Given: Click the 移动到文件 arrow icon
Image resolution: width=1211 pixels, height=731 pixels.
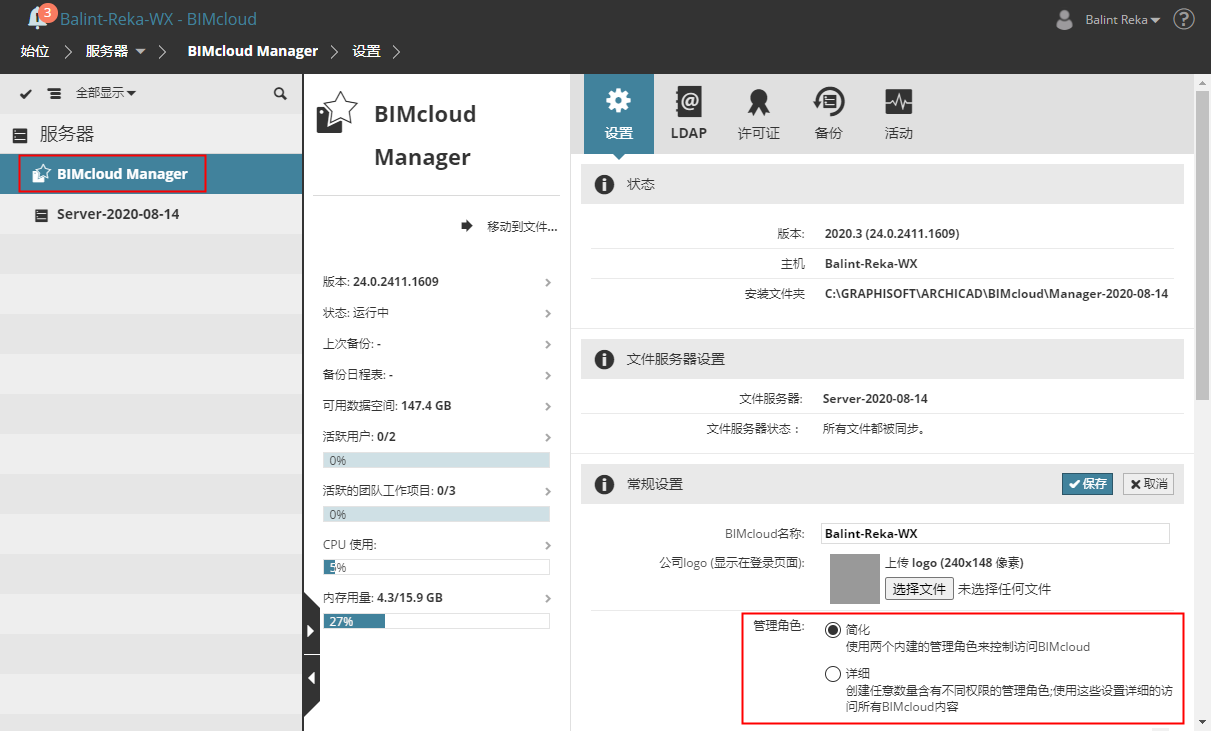Looking at the screenshot, I should (x=466, y=226).
